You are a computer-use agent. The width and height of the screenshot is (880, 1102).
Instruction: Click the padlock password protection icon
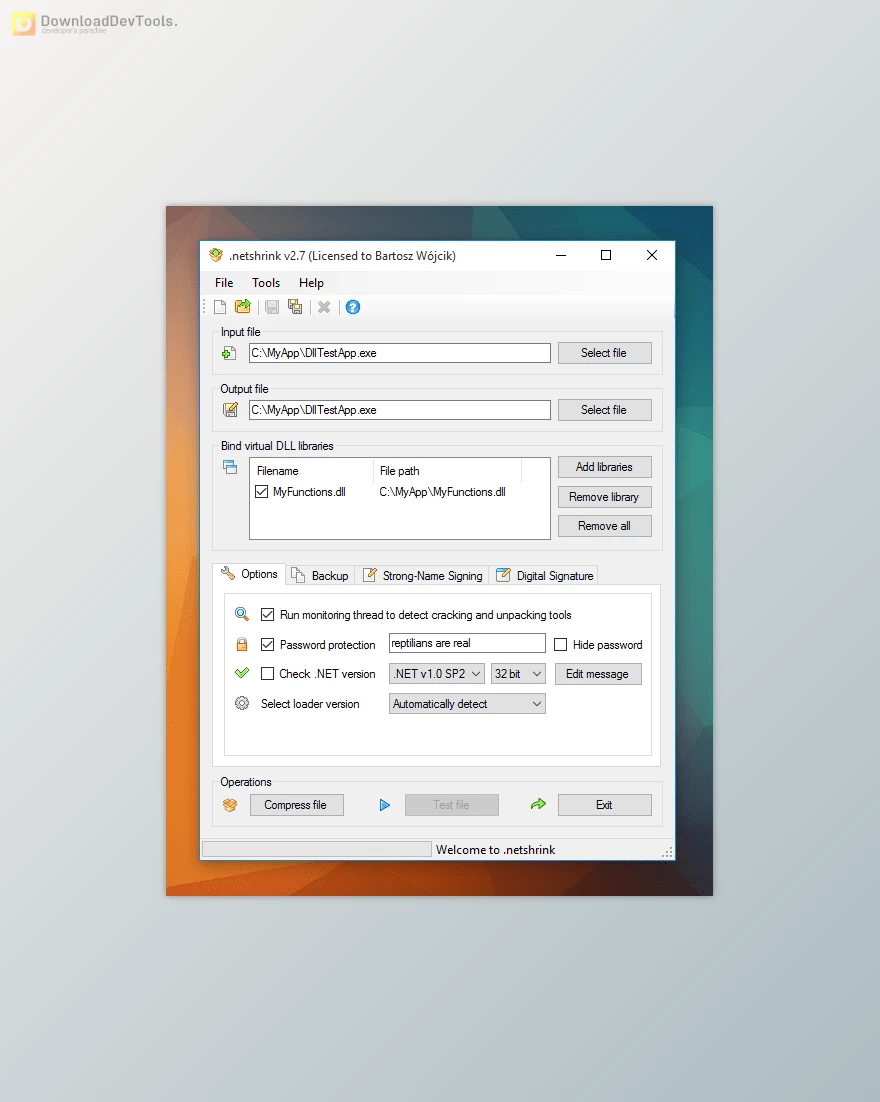click(242, 644)
